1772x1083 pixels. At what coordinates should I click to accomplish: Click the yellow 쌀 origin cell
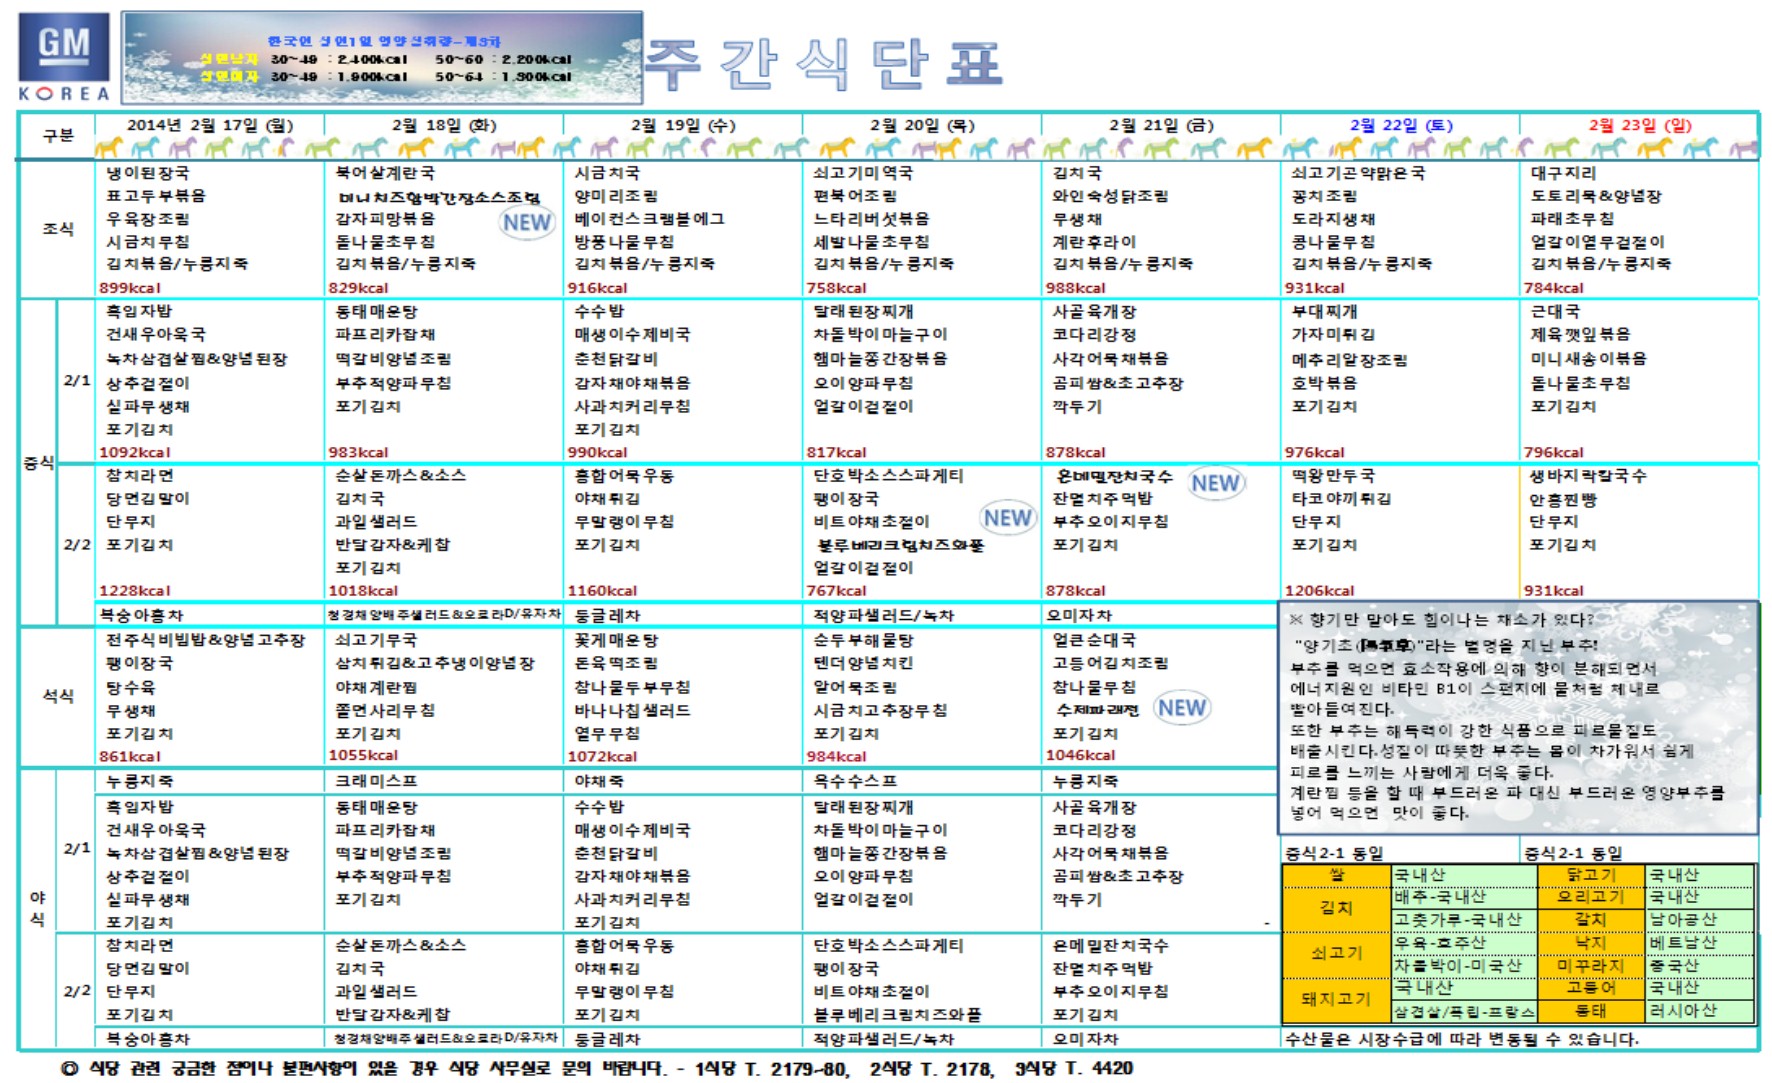point(1336,875)
